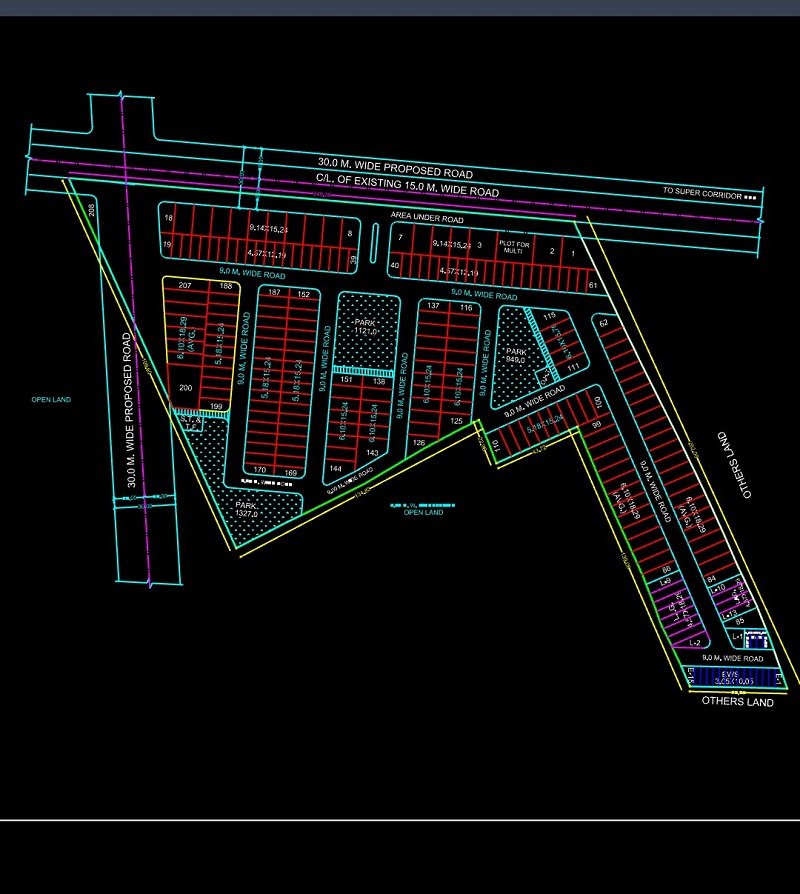
Task: Select the 'PLOT FOR MULTI' label
Action: click(516, 248)
